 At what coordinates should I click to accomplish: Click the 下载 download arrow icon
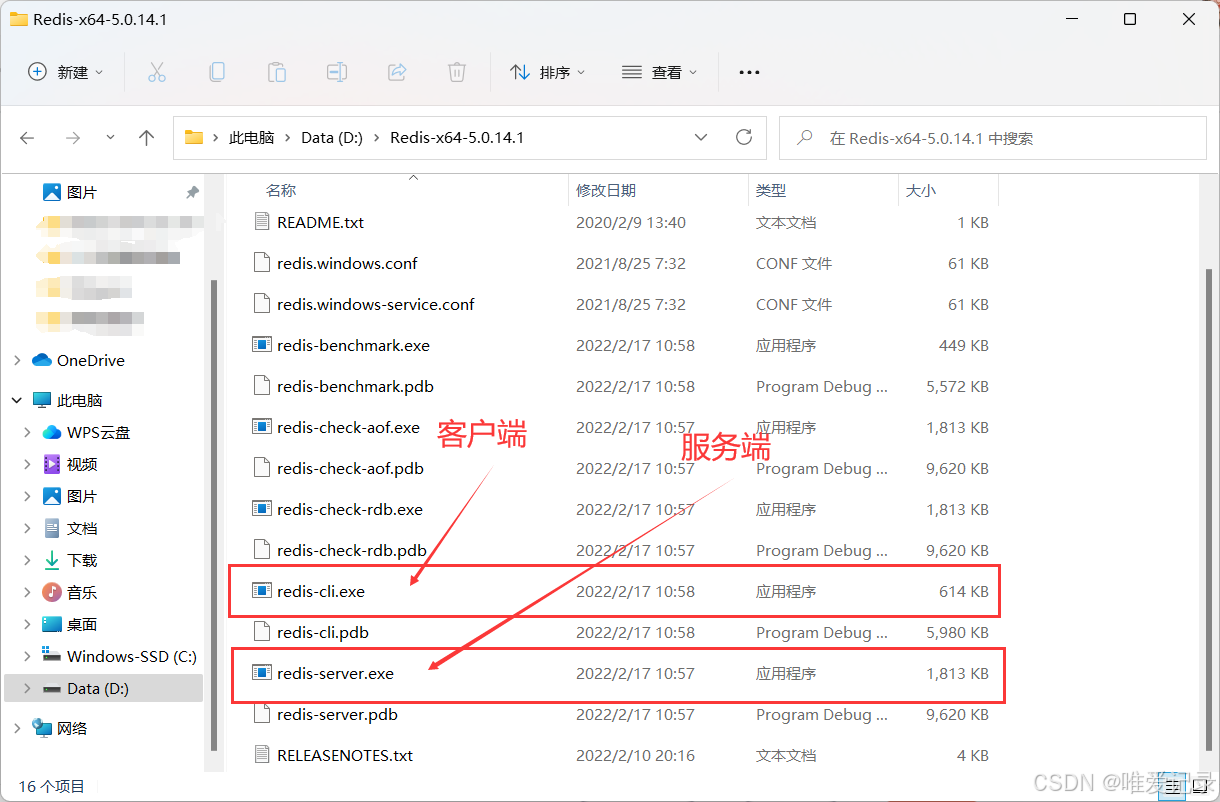[x=52, y=560]
